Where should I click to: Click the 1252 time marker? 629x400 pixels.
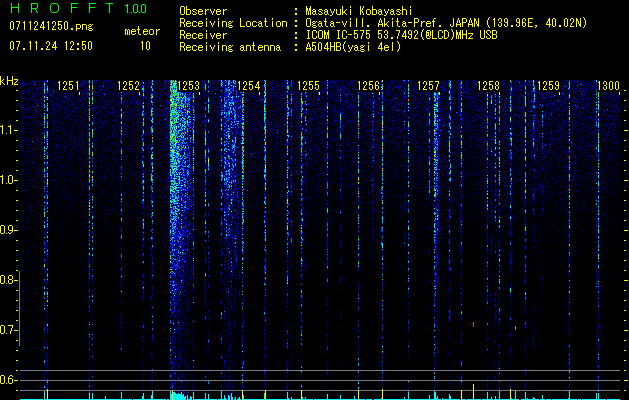(x=128, y=86)
